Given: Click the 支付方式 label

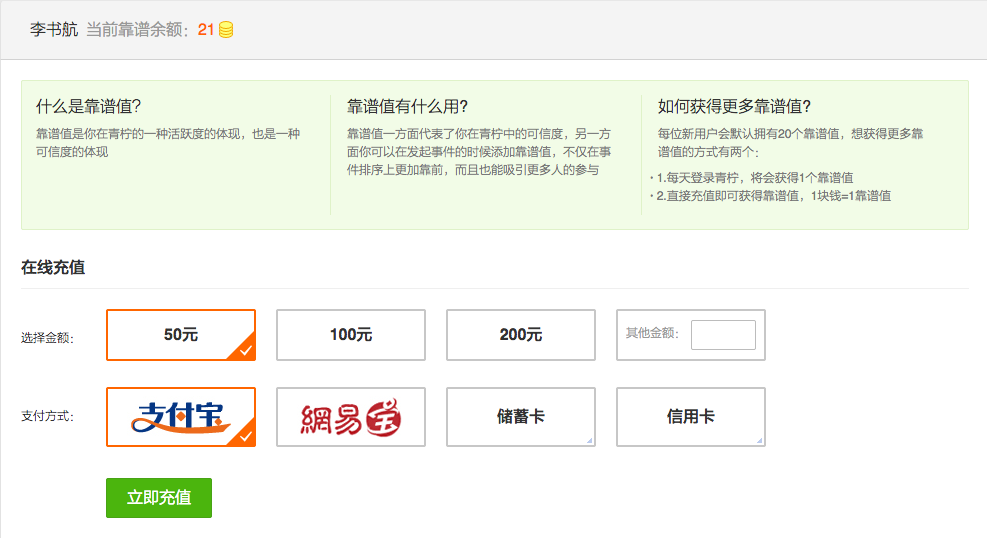Looking at the screenshot, I should (47, 416).
